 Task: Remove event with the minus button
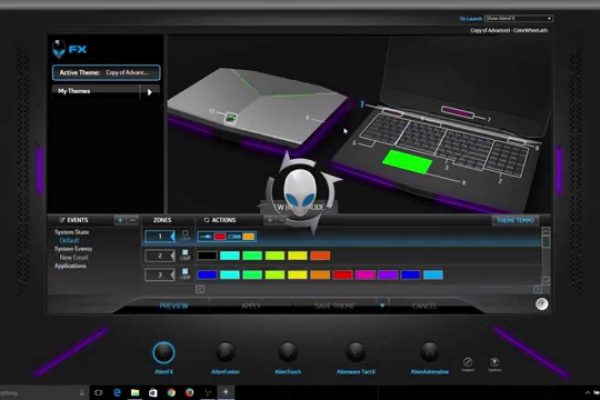(132, 220)
